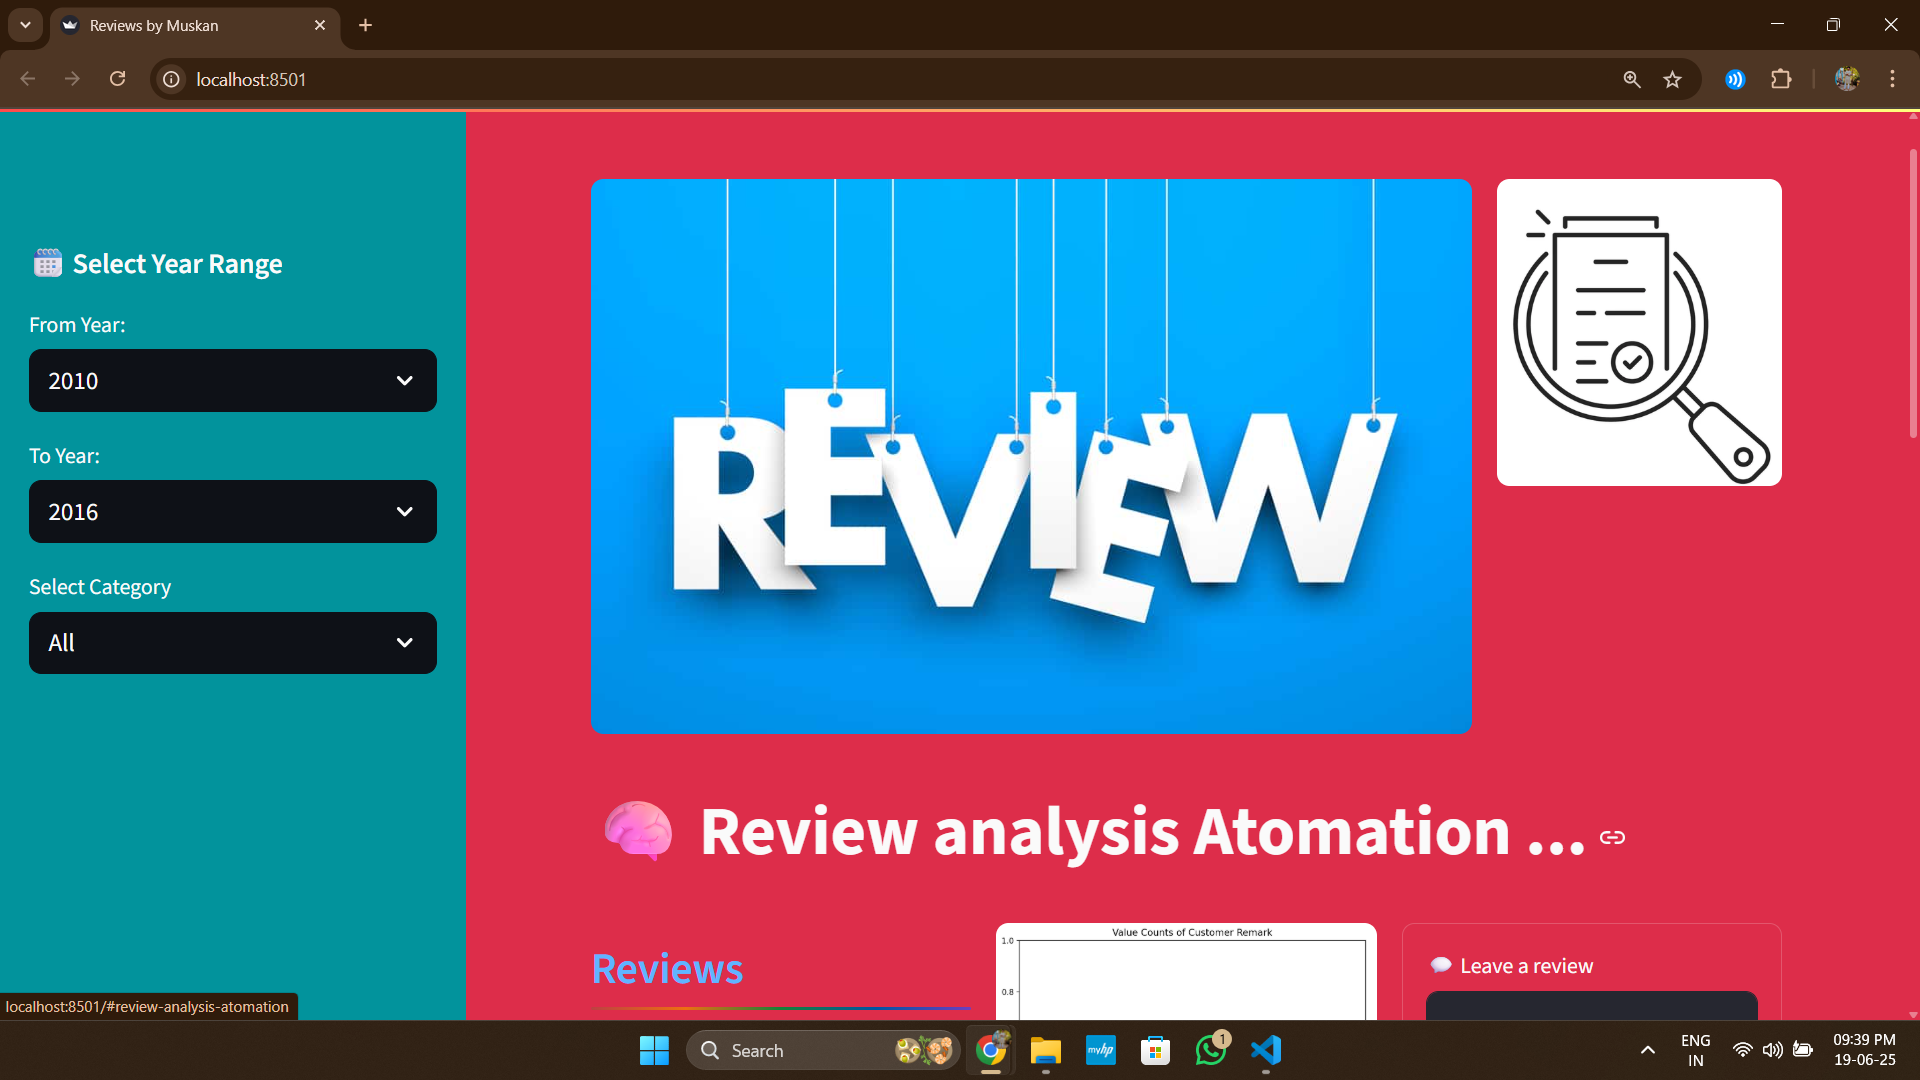
Task: Open the Select Category dropdown
Action: (233, 643)
